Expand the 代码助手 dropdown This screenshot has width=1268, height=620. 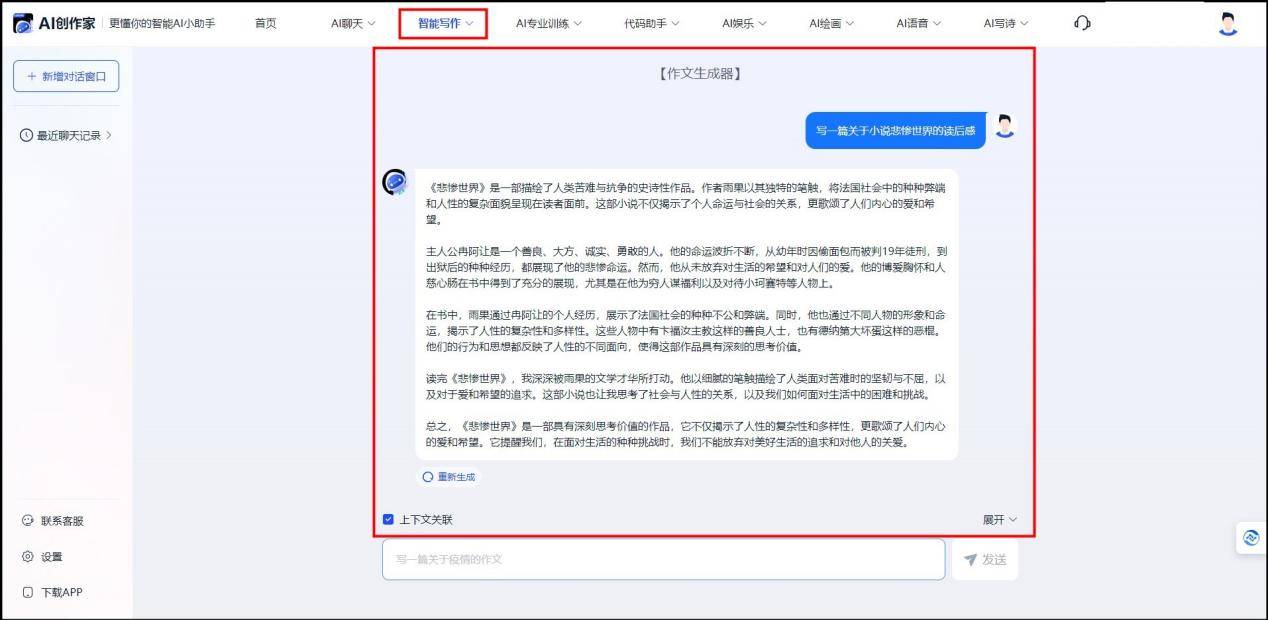(x=652, y=23)
